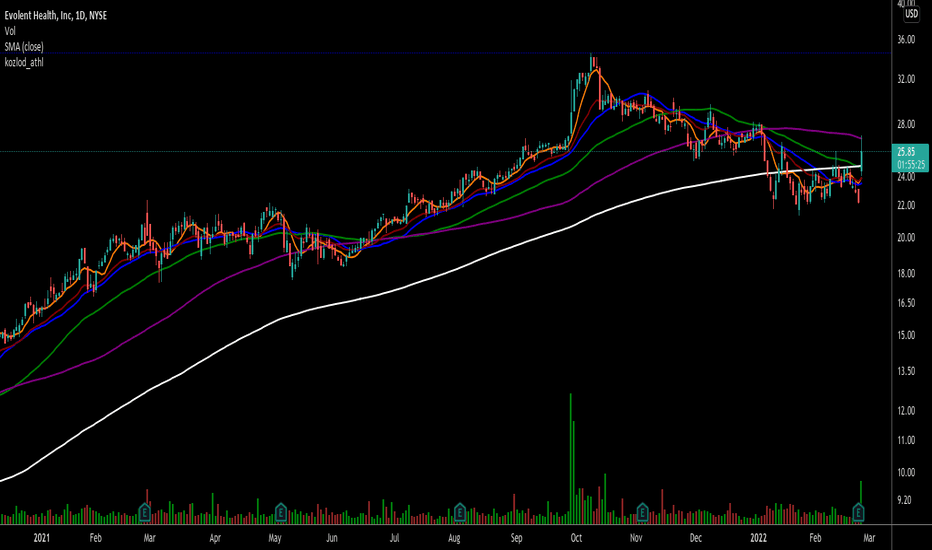Click the earnings marker near November 2021
This screenshot has height=550, width=932.
(642, 511)
